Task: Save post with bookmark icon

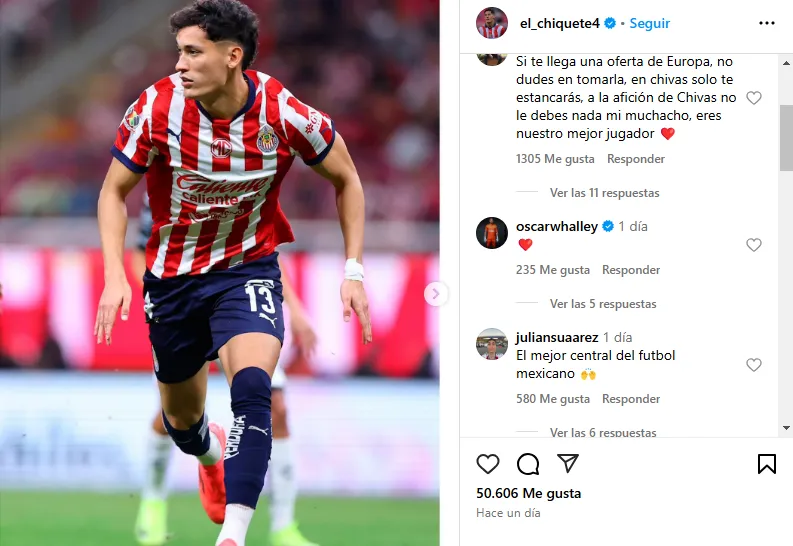Action: [767, 464]
